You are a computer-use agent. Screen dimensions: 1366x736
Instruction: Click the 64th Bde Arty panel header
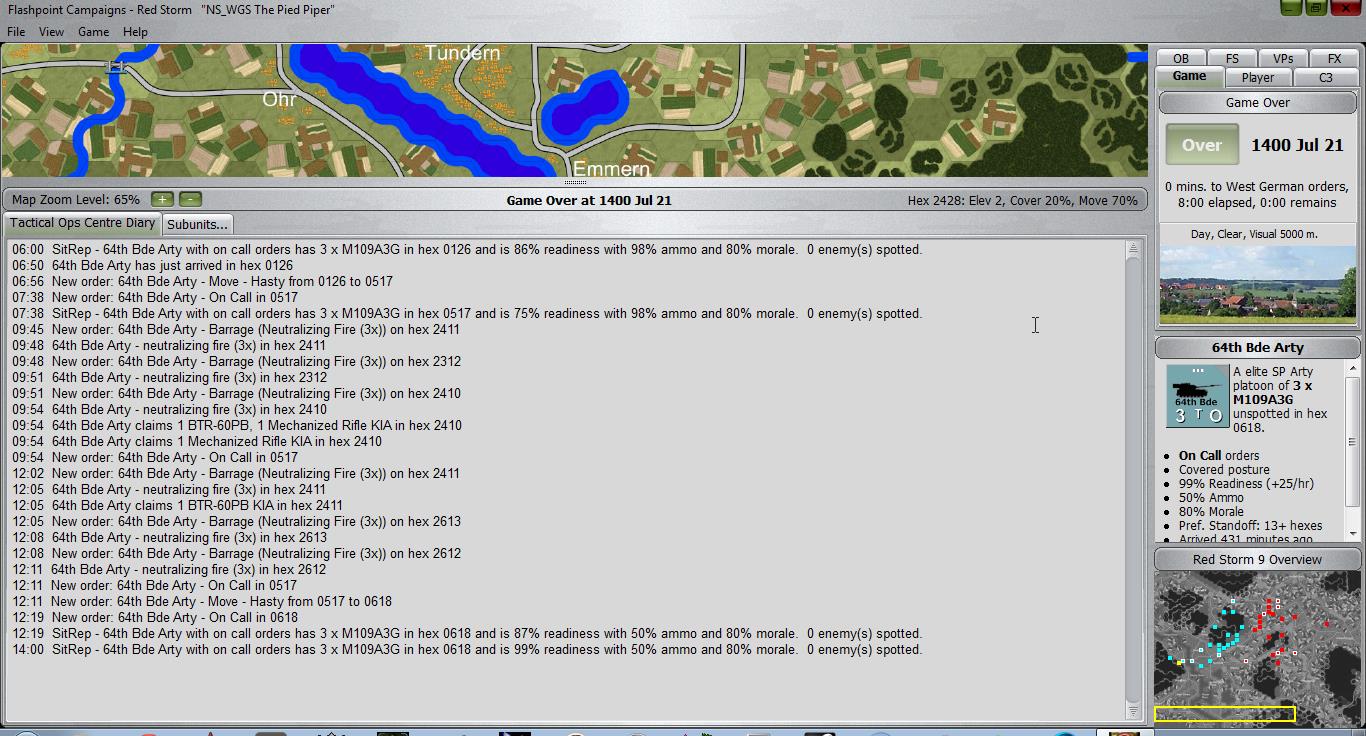coord(1257,347)
